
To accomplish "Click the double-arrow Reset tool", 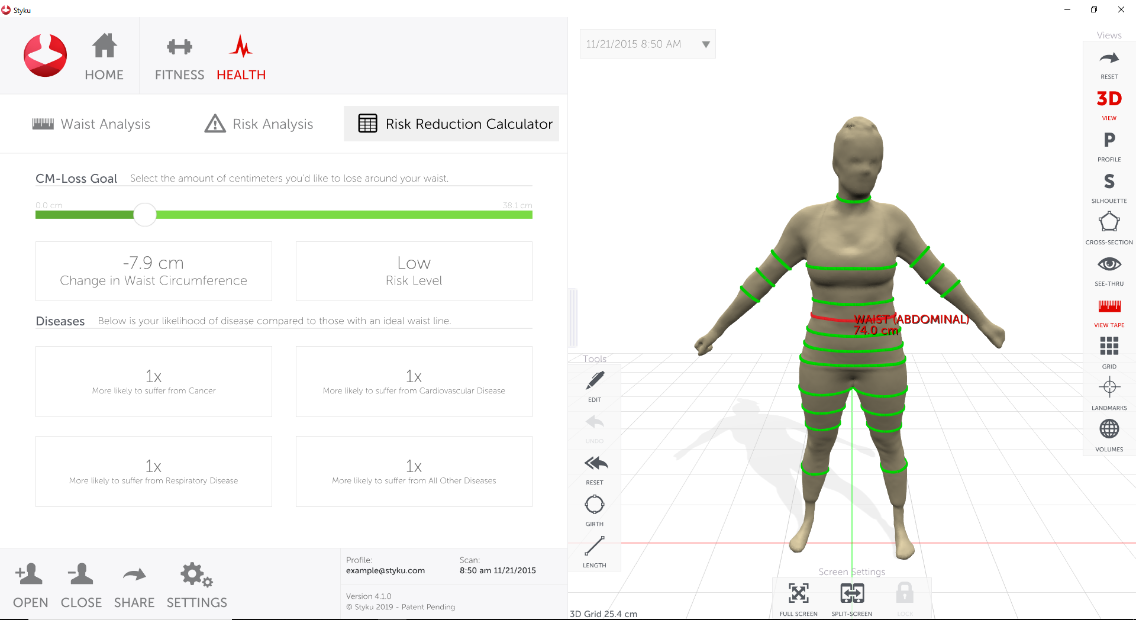I will [x=594, y=466].
